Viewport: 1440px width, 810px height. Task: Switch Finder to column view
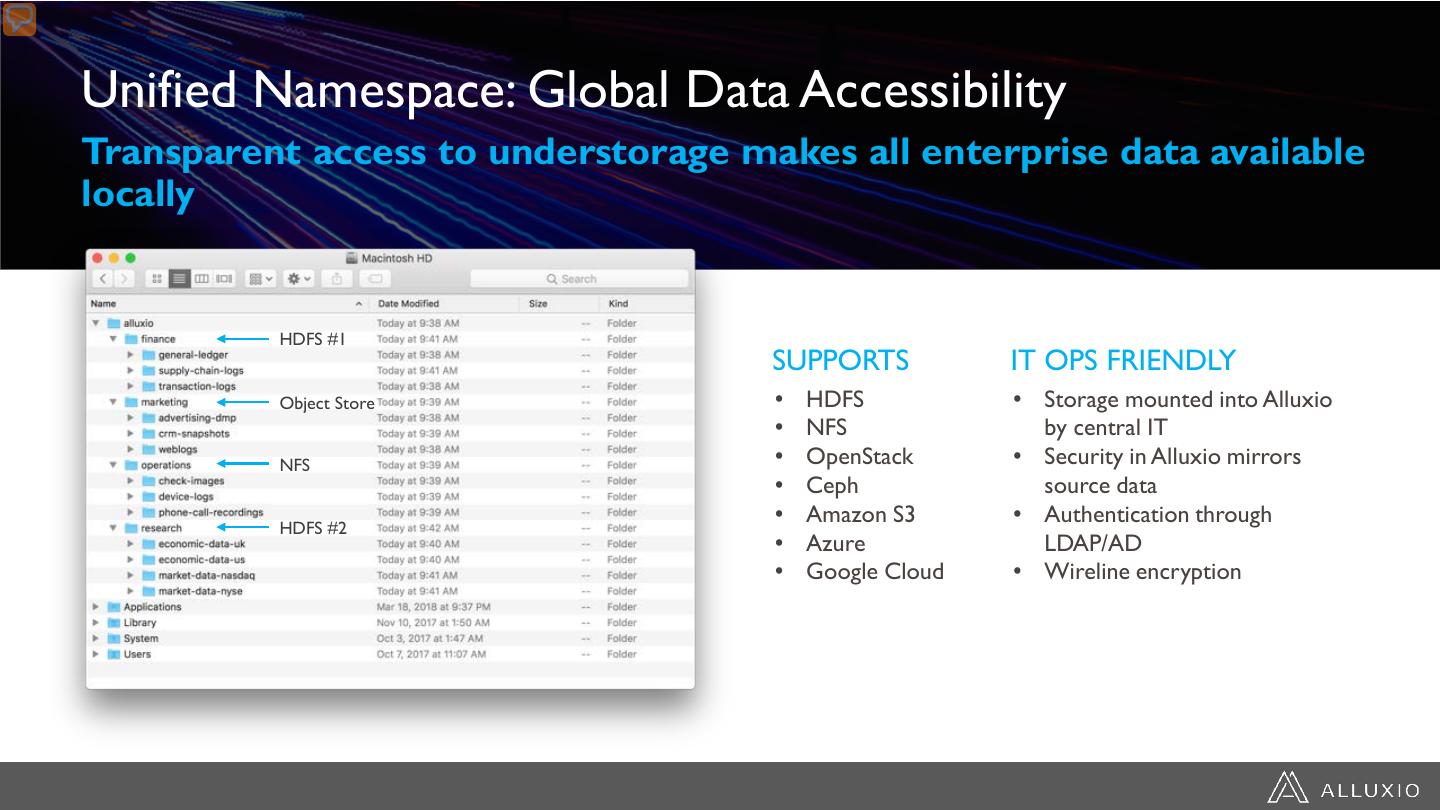click(x=201, y=279)
